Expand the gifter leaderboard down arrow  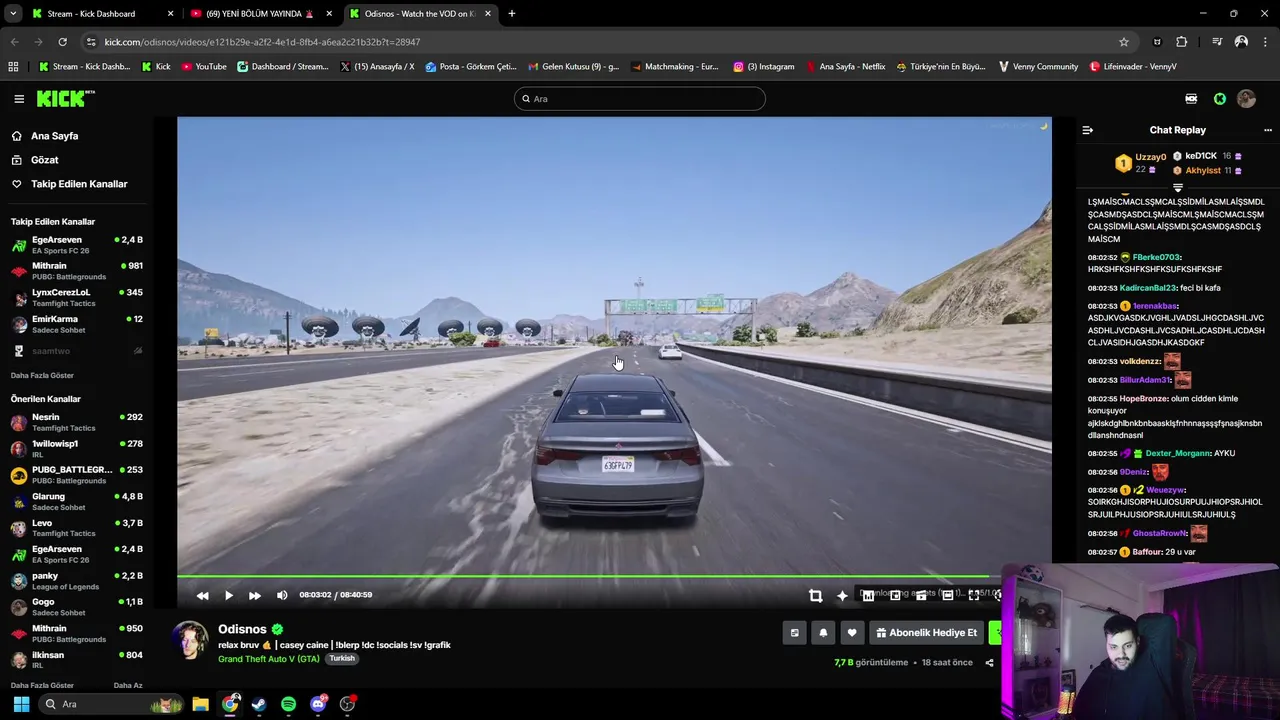1178,188
